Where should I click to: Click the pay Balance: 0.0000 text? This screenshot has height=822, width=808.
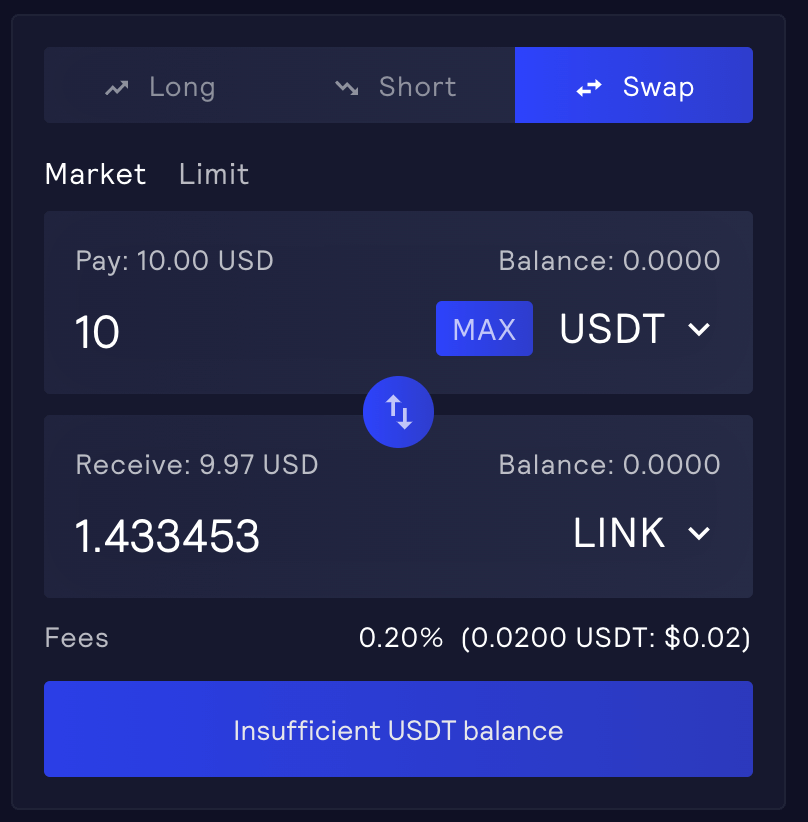coord(609,261)
